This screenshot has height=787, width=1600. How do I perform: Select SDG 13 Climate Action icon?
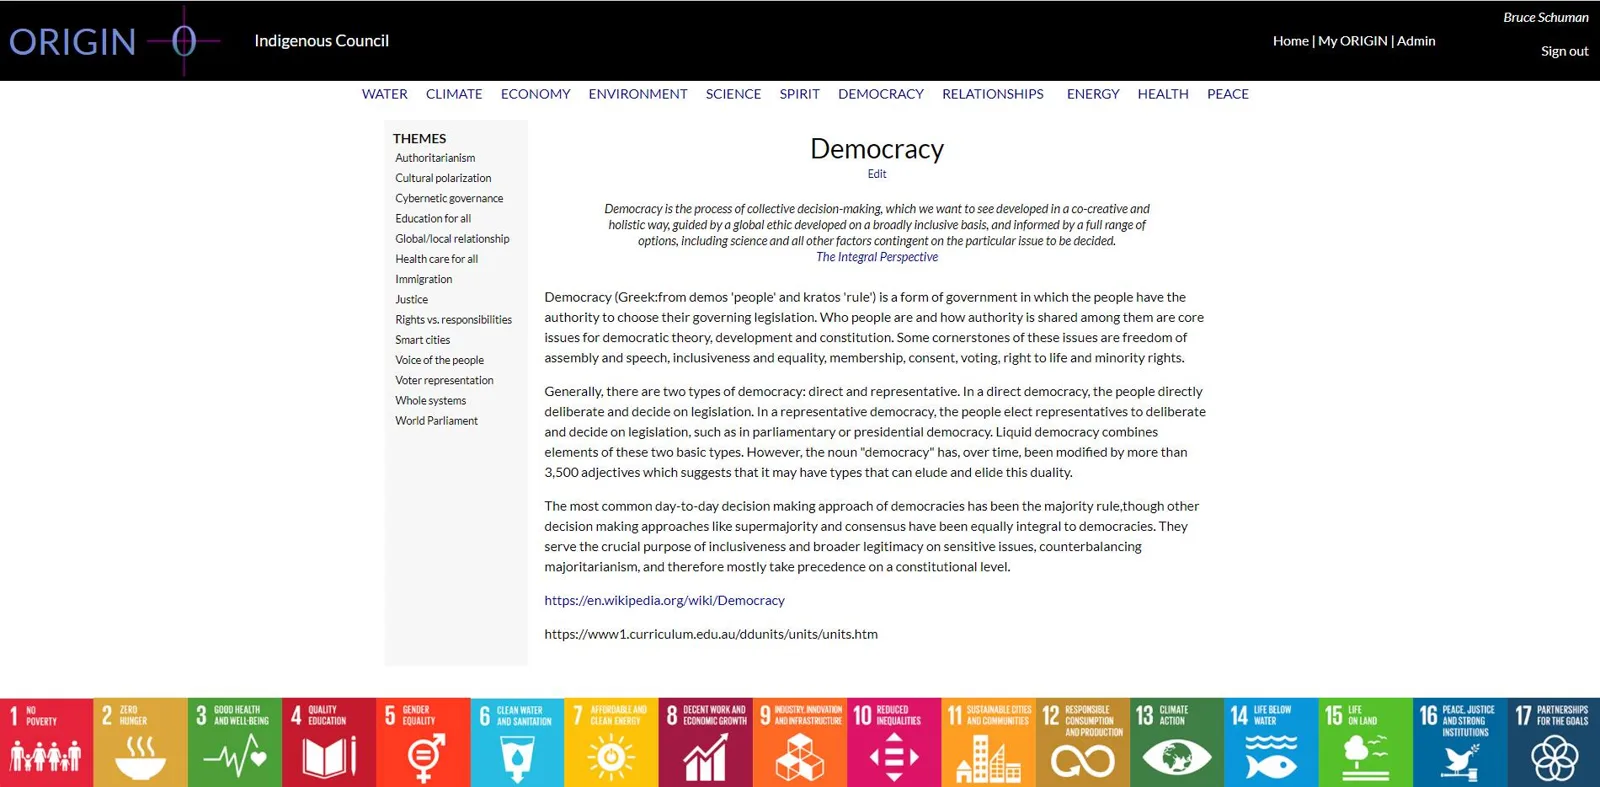tap(1176, 742)
